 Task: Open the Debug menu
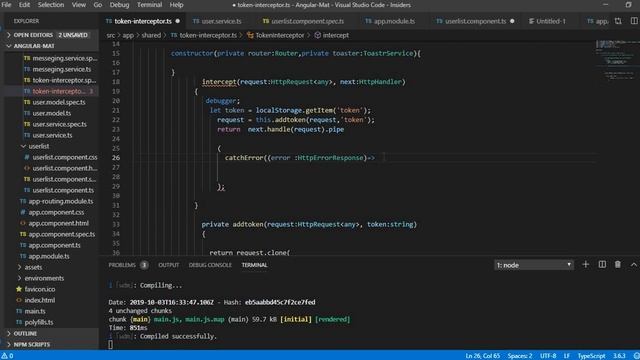pyautogui.click(x=119, y=5)
